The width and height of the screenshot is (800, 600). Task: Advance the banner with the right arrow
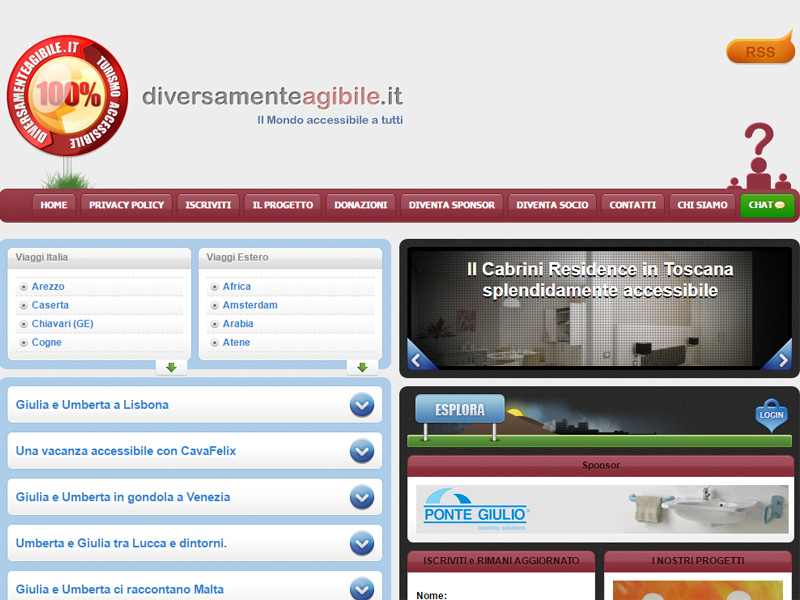tap(782, 358)
